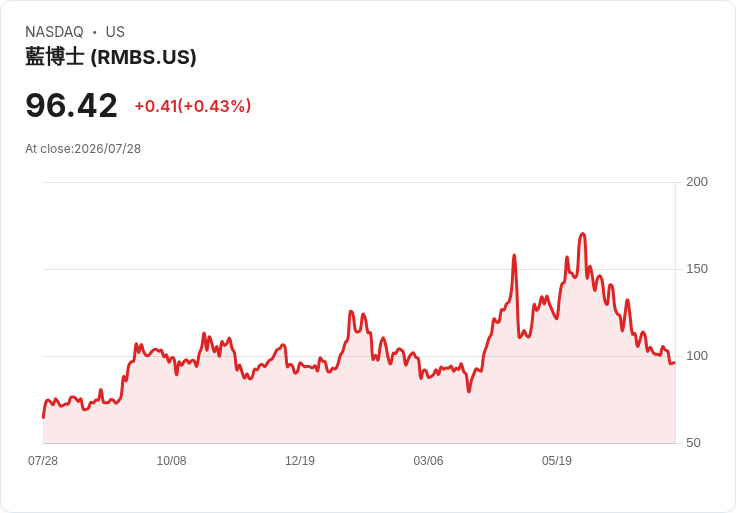Viewport: 736px width, 513px height.
Task: Click the chart line's starting point at 07/28
Action: 43,417
